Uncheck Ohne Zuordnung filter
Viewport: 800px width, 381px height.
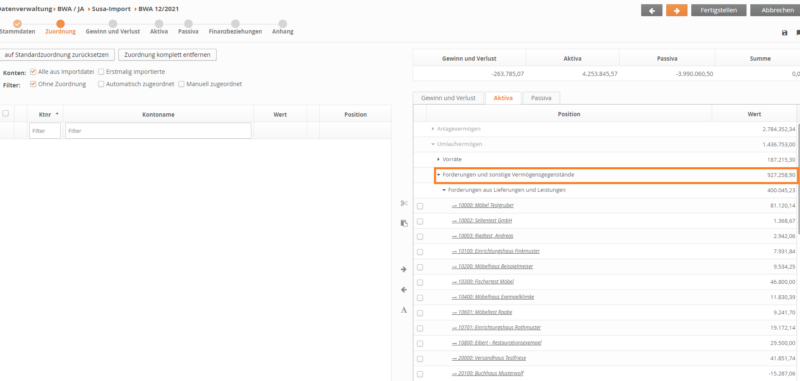[33, 84]
